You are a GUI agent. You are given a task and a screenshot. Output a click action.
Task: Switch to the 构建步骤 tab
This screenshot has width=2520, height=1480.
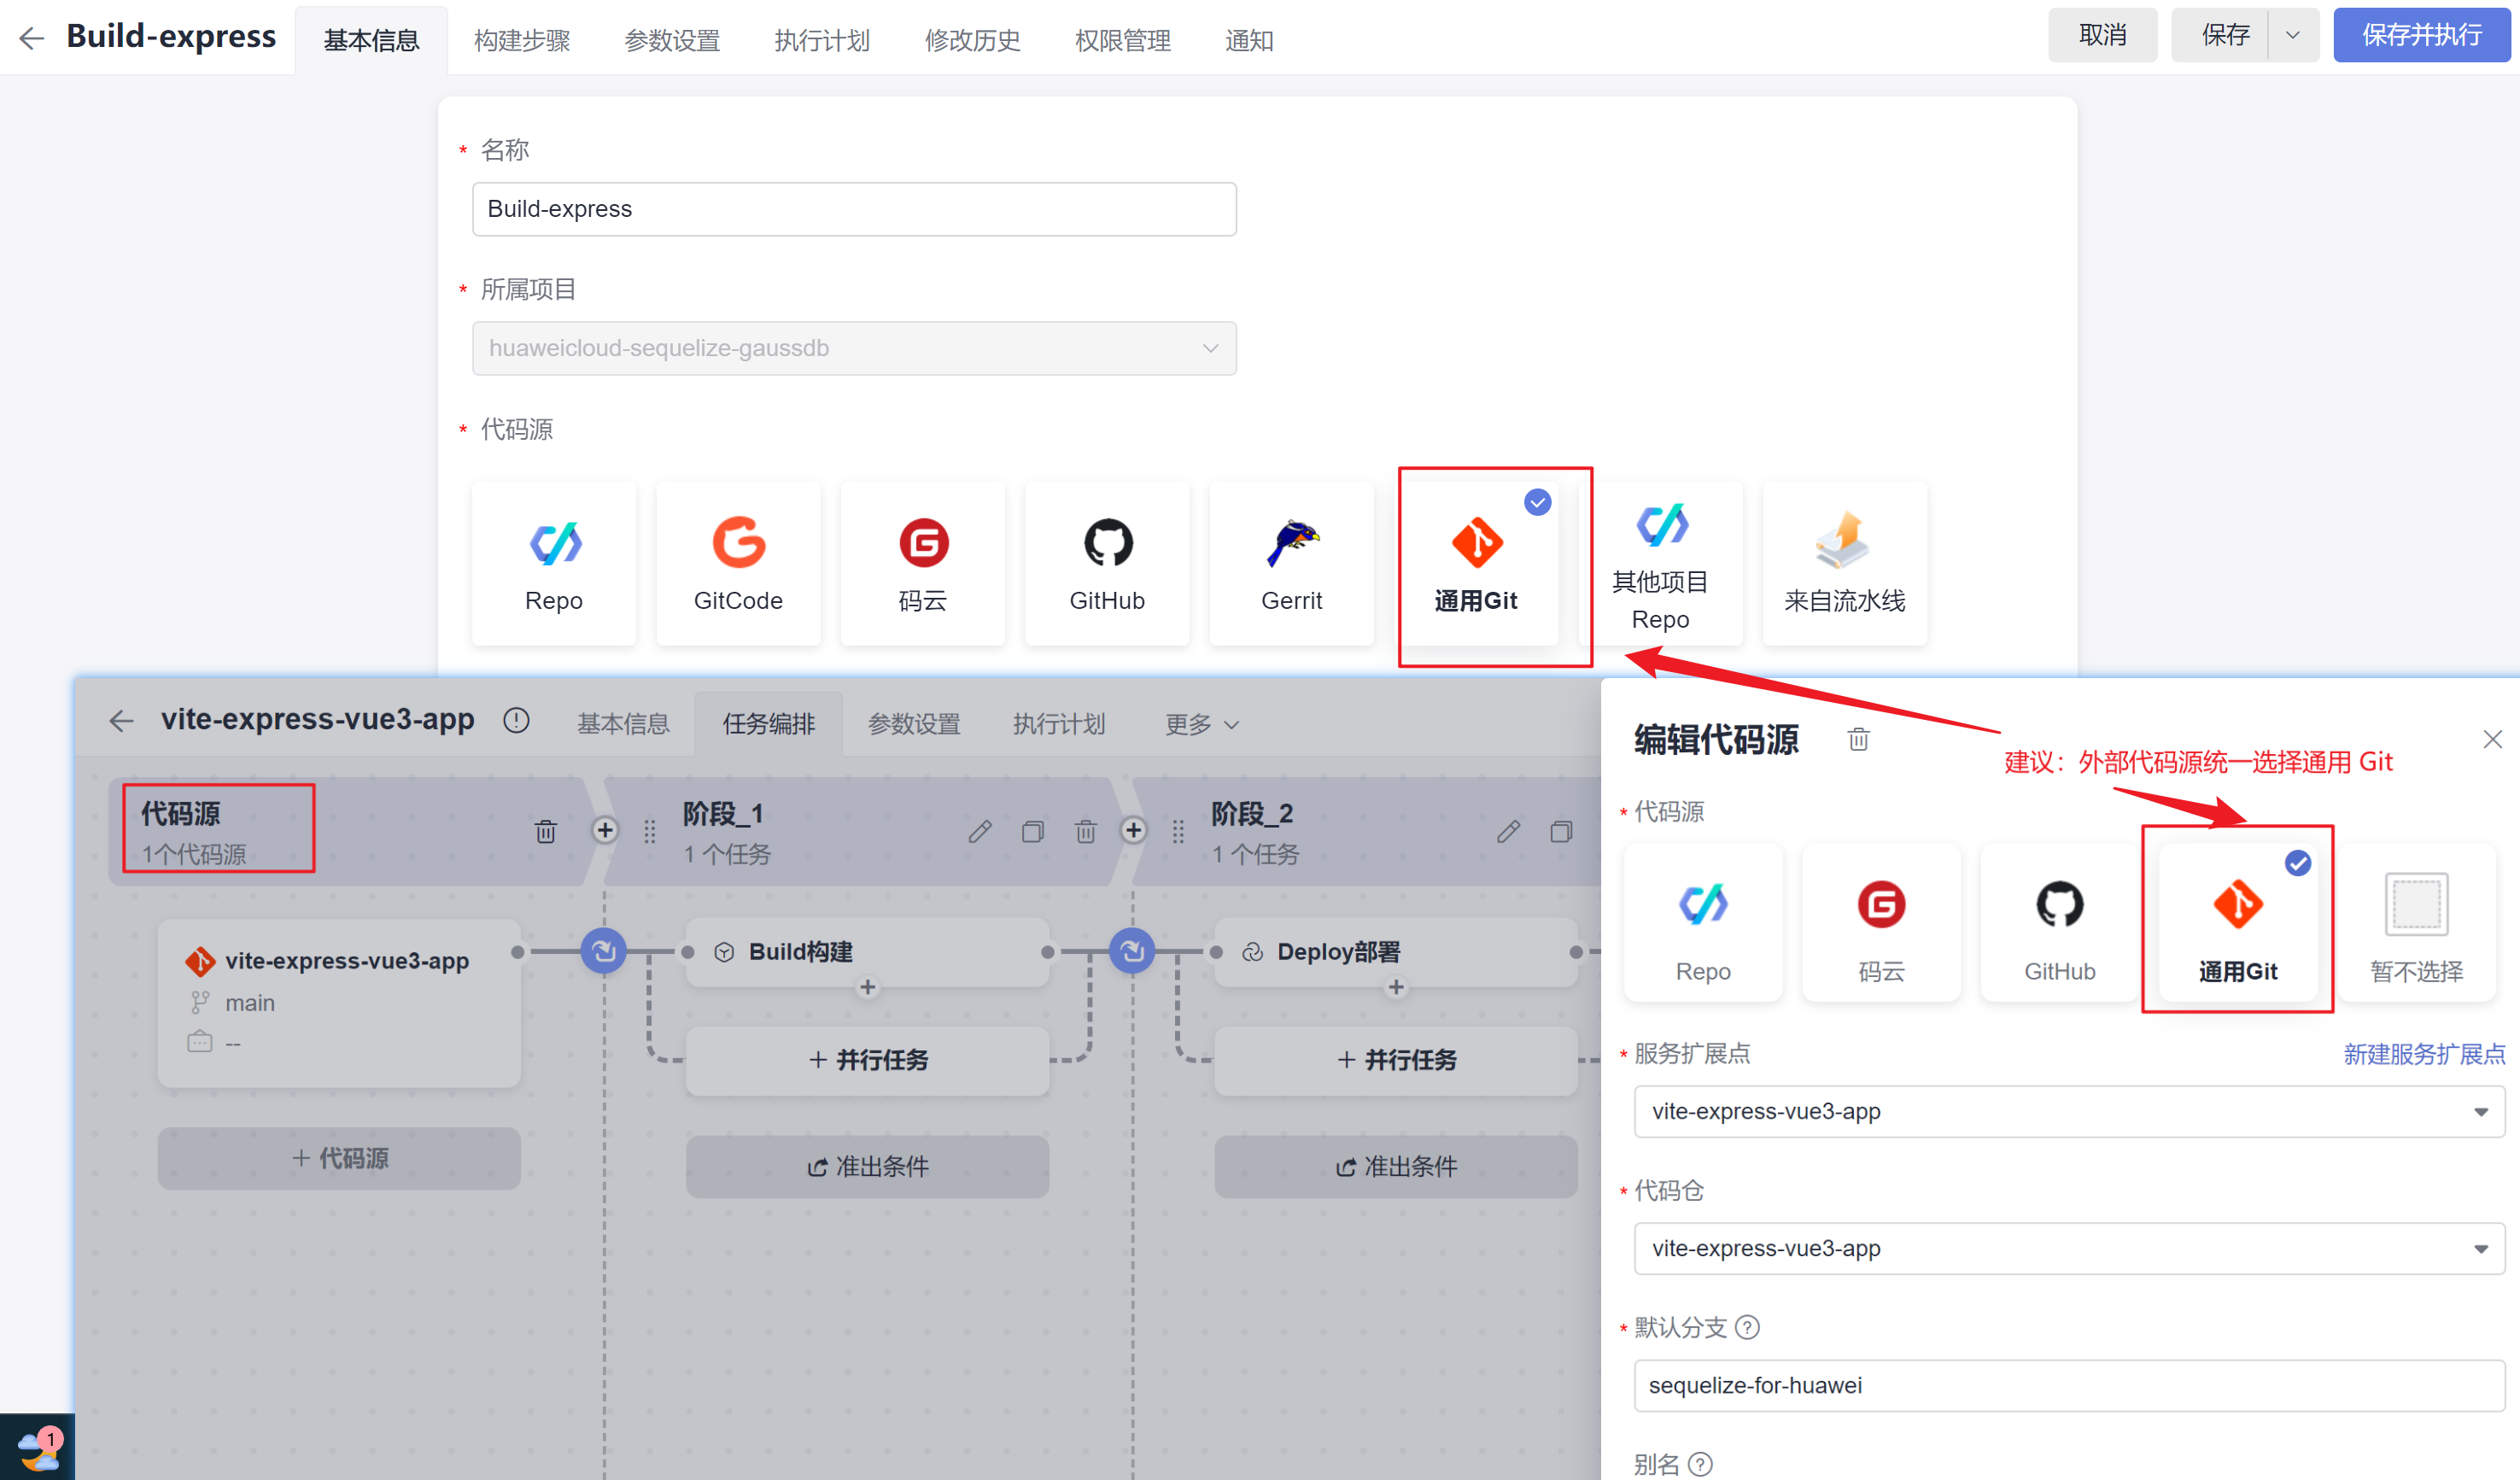click(522, 40)
